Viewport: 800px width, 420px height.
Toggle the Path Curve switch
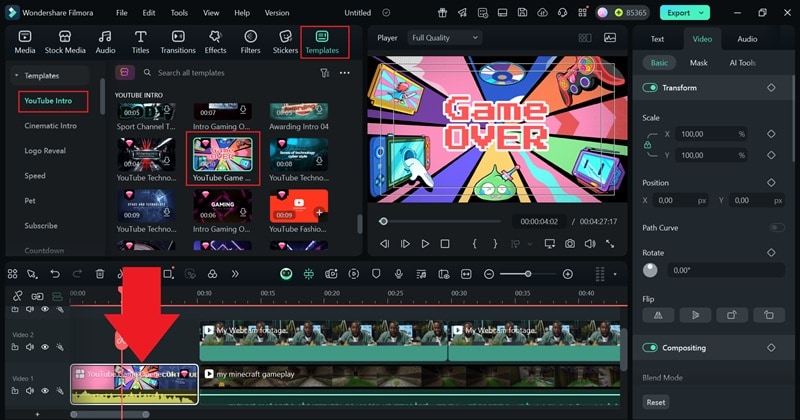pos(777,228)
